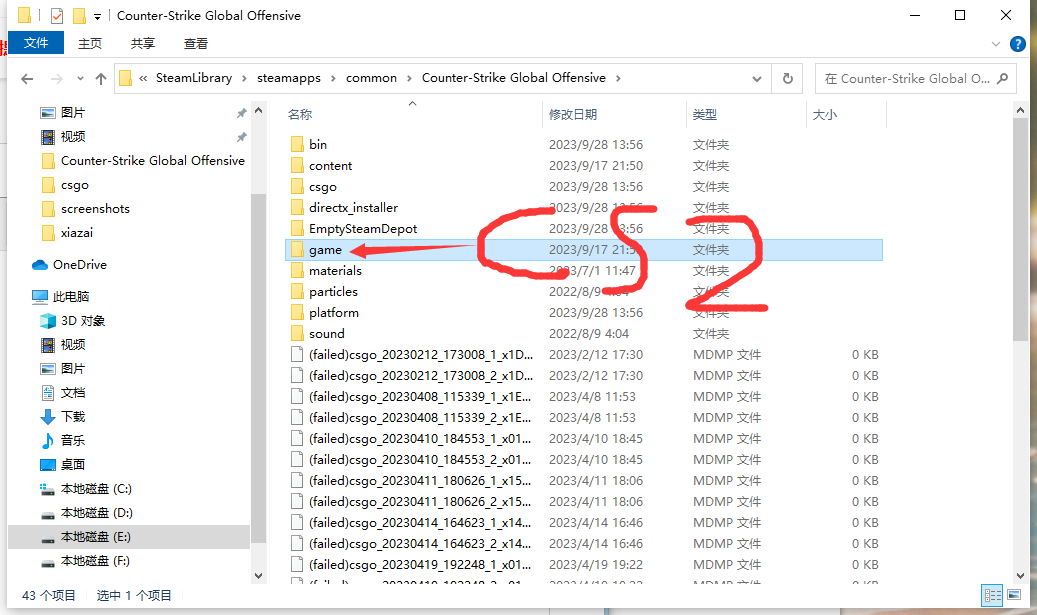This screenshot has height=615, width=1037.
Task: Click steamapps in the address path
Action: point(289,78)
